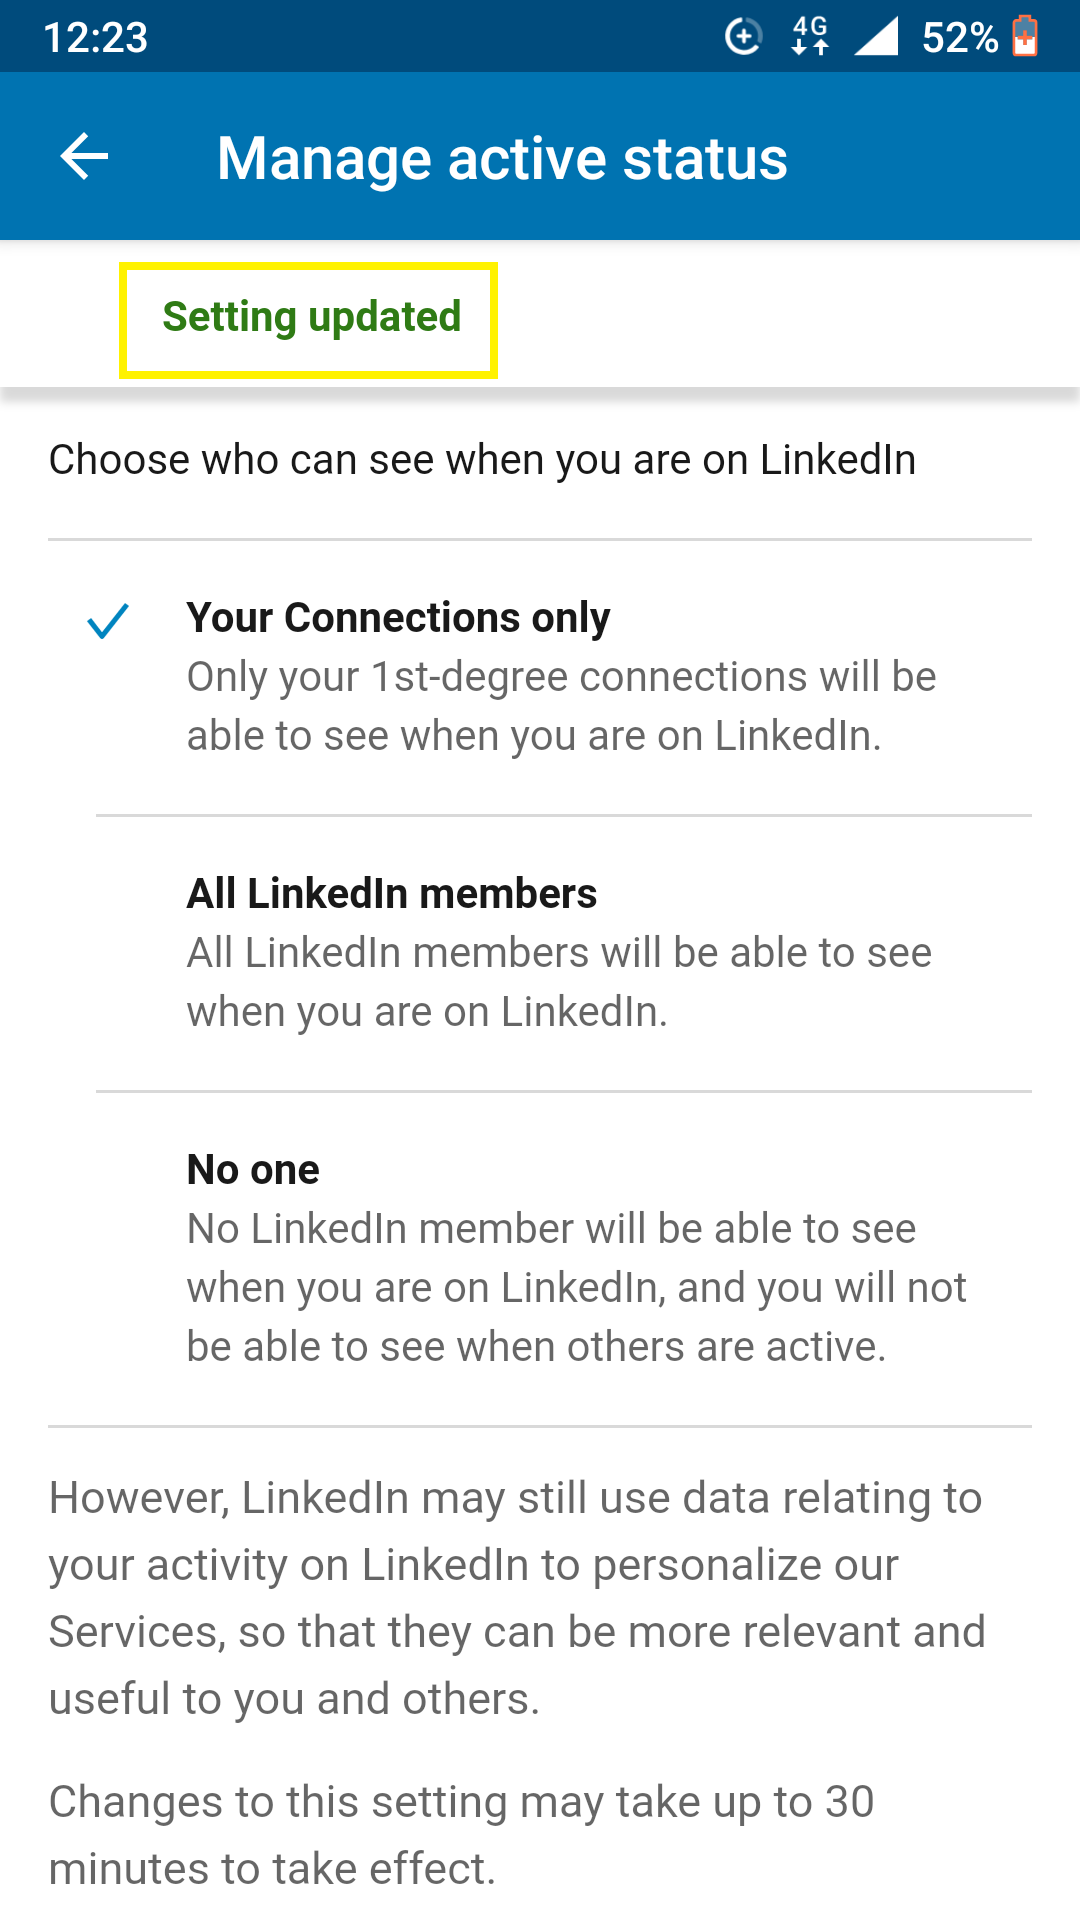The image size is (1080, 1920).
Task: Tap the All LinkedIn members description
Action: [x=558, y=980]
